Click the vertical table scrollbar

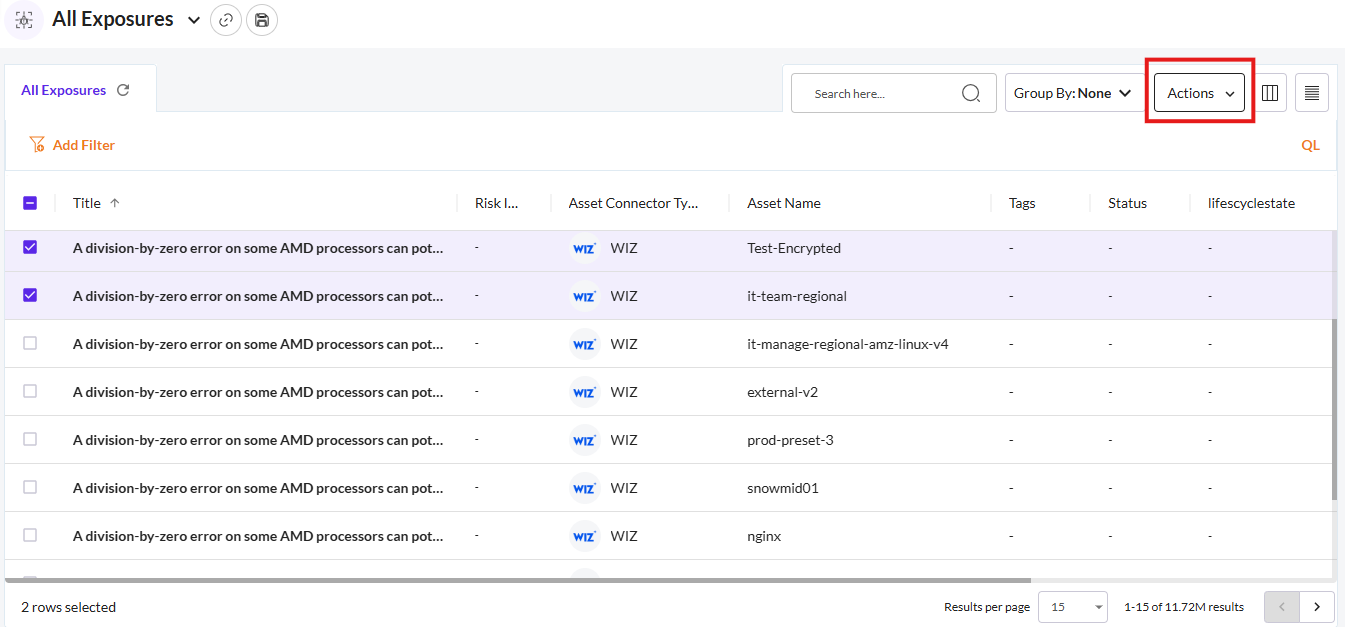(1334, 410)
